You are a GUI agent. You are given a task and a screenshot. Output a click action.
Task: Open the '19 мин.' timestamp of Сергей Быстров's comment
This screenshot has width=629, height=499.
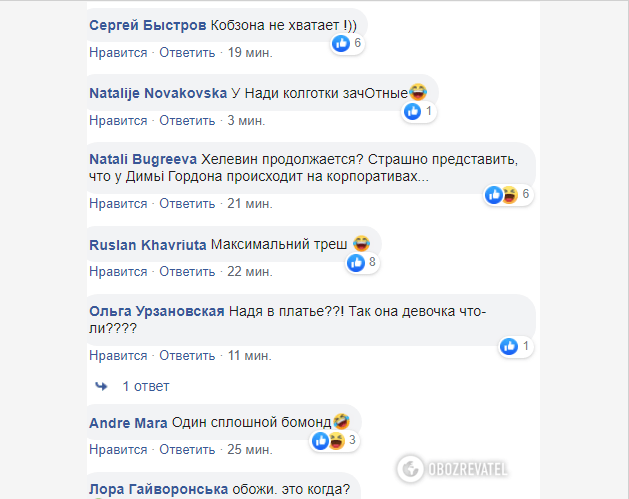pos(250,52)
